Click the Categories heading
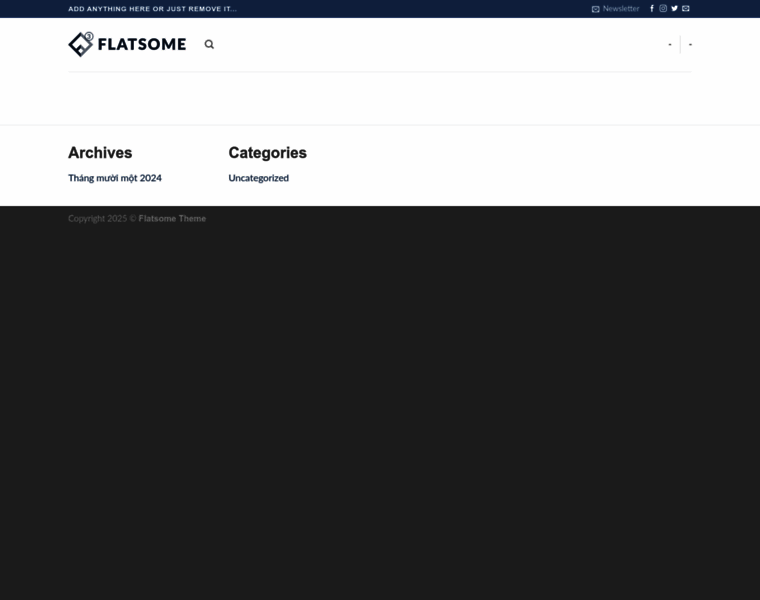This screenshot has width=760, height=600. [x=268, y=153]
